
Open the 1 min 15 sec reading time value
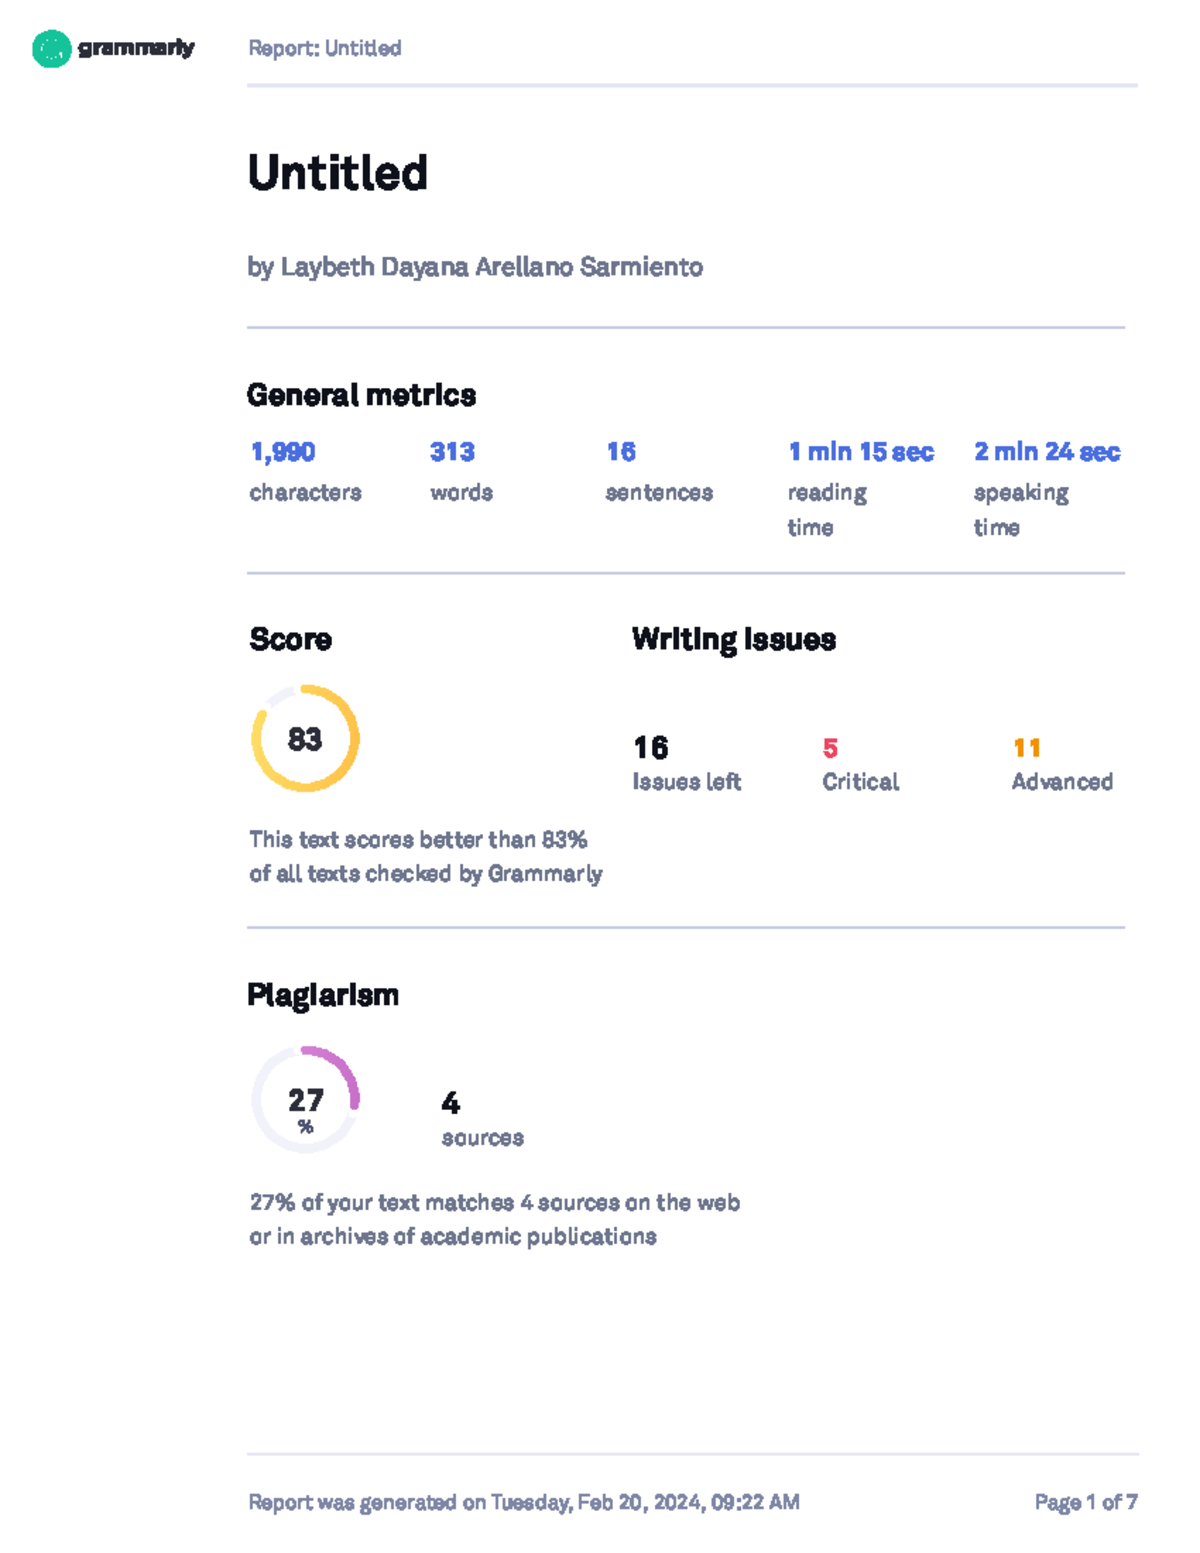861,452
